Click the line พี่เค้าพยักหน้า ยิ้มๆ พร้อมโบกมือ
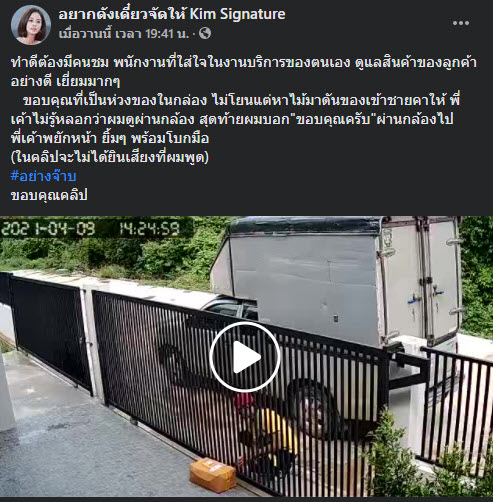Image resolution: width=493 pixels, height=502 pixels. (x=110, y=138)
